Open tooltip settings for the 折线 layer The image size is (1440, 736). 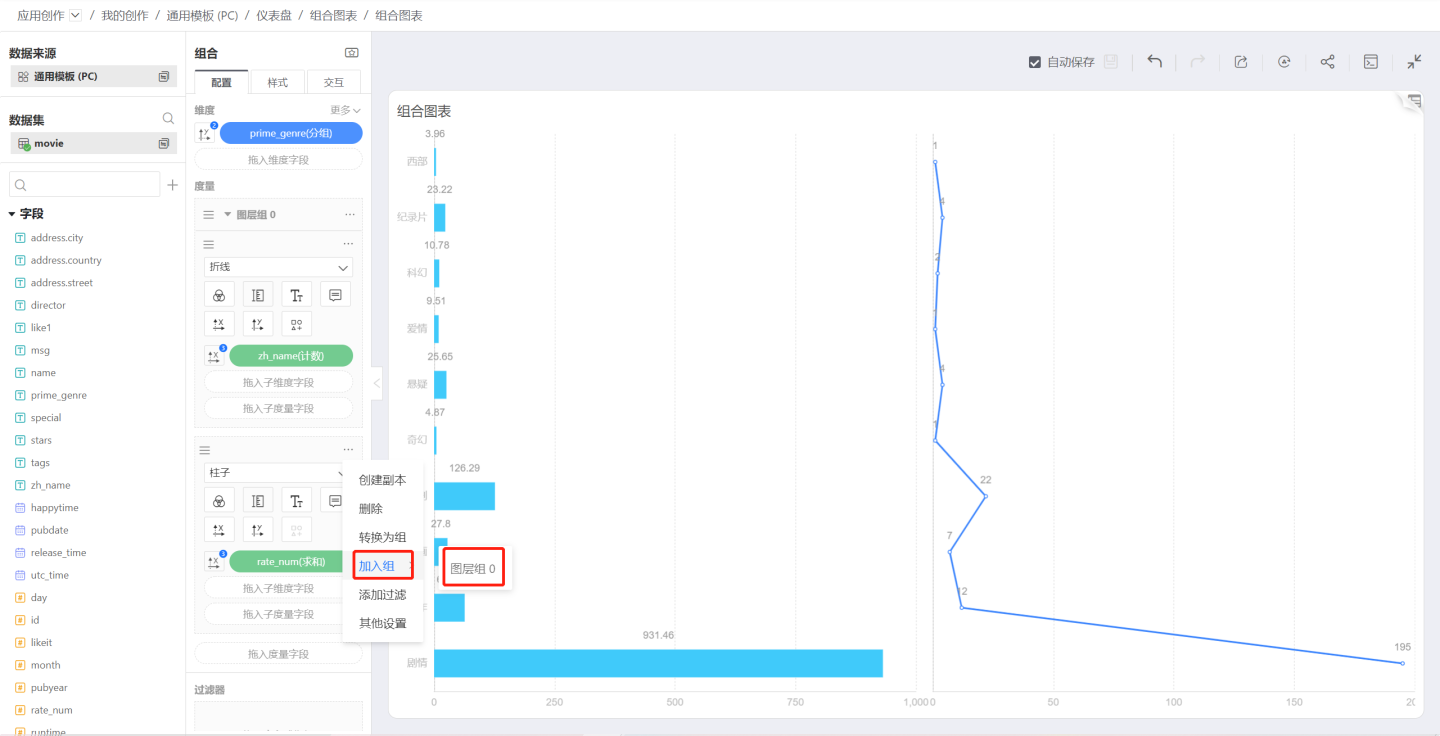[x=335, y=295]
